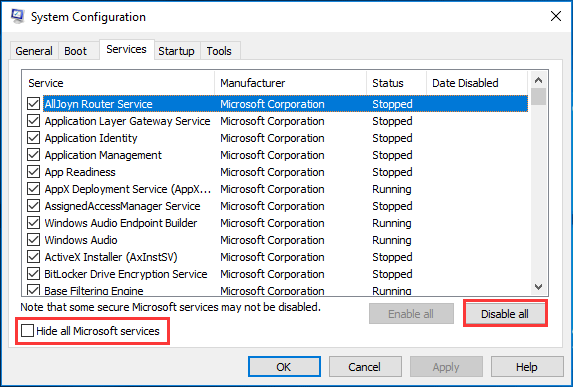The height and width of the screenshot is (387, 573).
Task: Click the System Configuration title bar icon
Action: click(17, 17)
